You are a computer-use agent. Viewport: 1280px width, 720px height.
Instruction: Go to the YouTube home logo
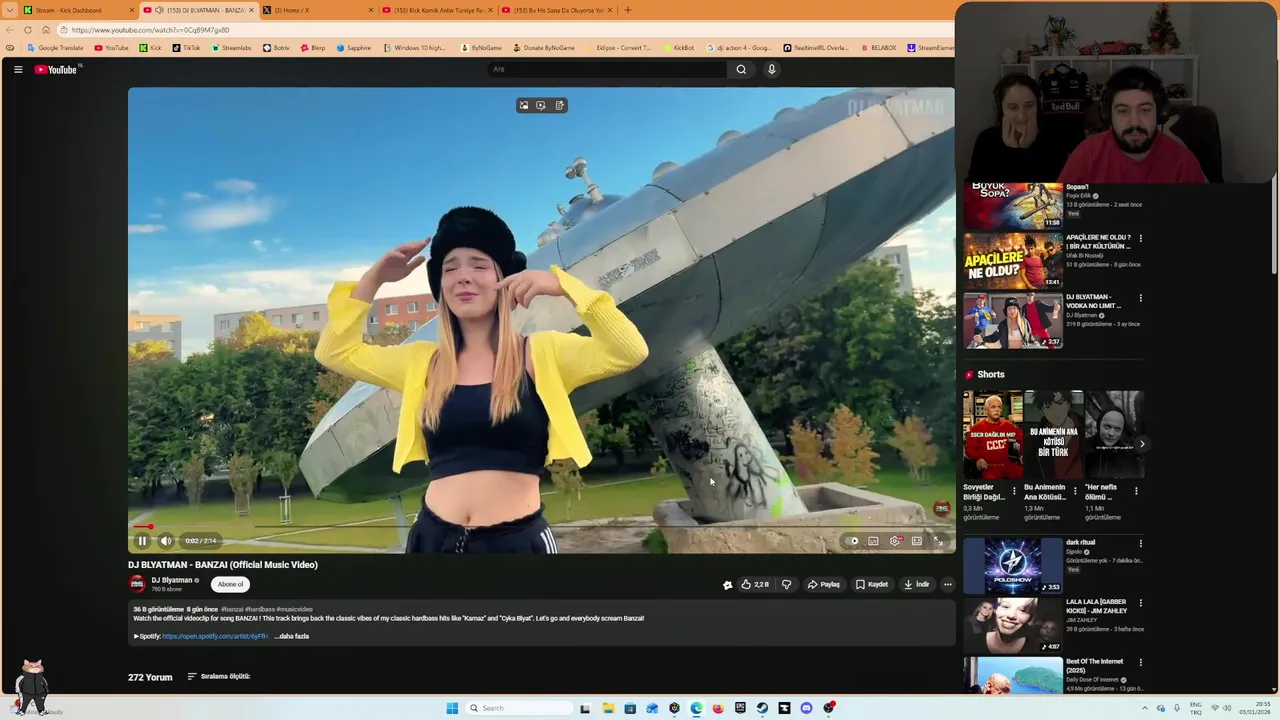click(x=57, y=69)
